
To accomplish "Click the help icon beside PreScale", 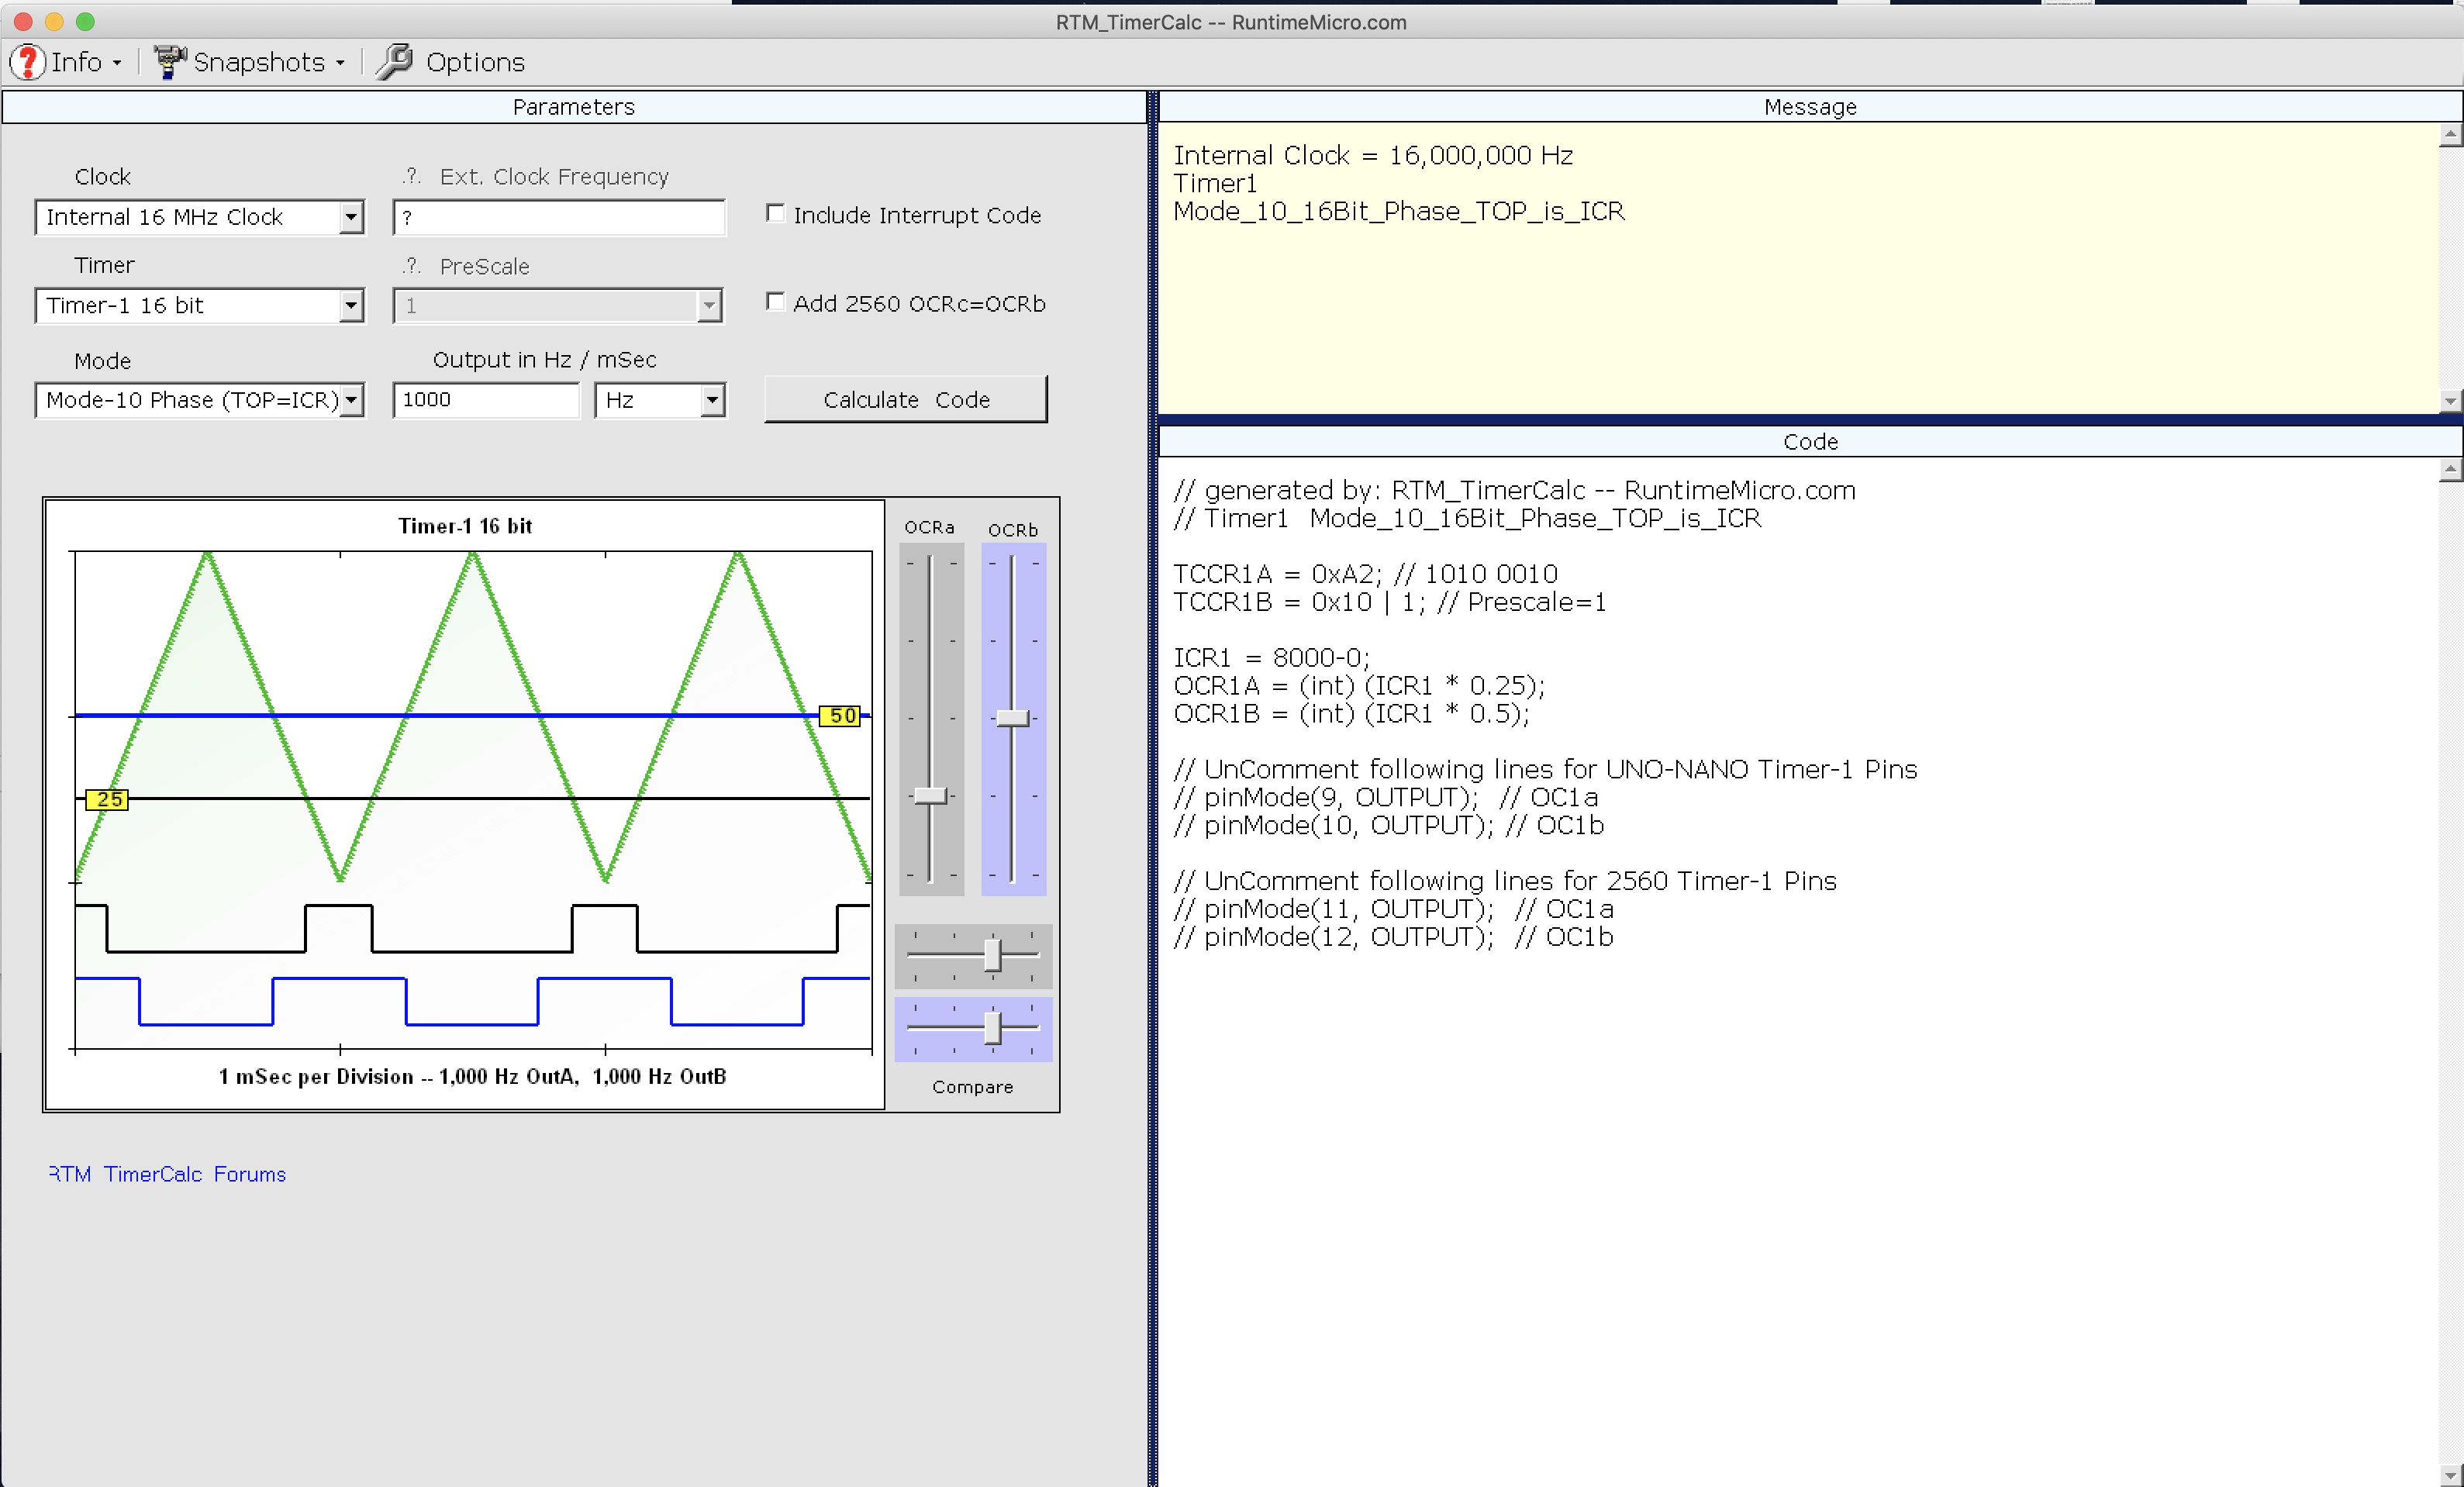I will [x=410, y=266].
